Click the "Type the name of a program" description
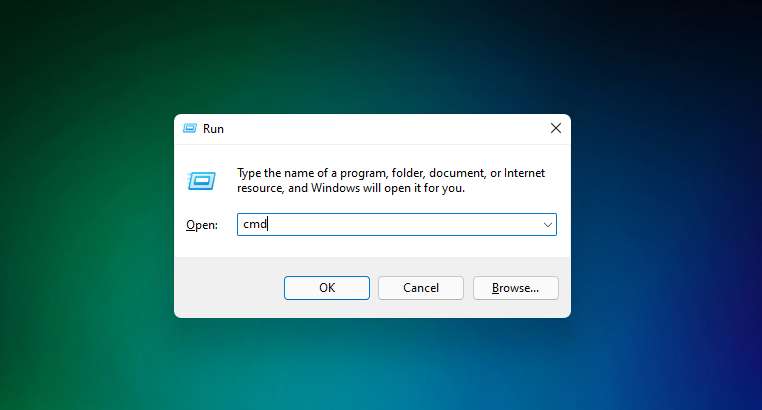Screen dimensions: 762x410 [391, 180]
